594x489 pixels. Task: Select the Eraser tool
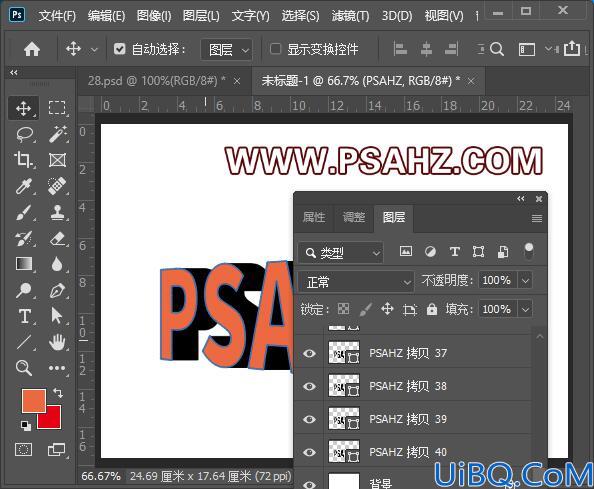click(x=58, y=239)
